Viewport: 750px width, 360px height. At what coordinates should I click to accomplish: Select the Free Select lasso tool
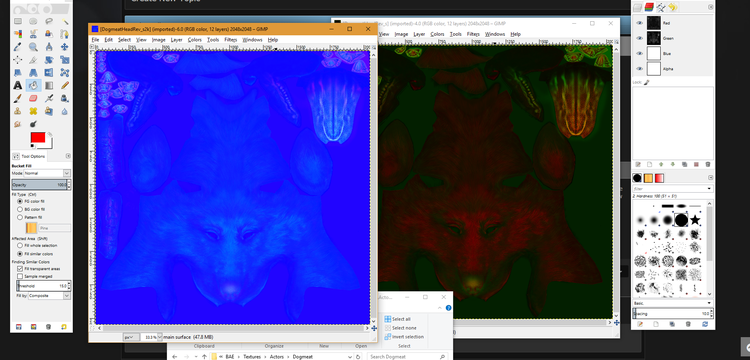(49, 21)
